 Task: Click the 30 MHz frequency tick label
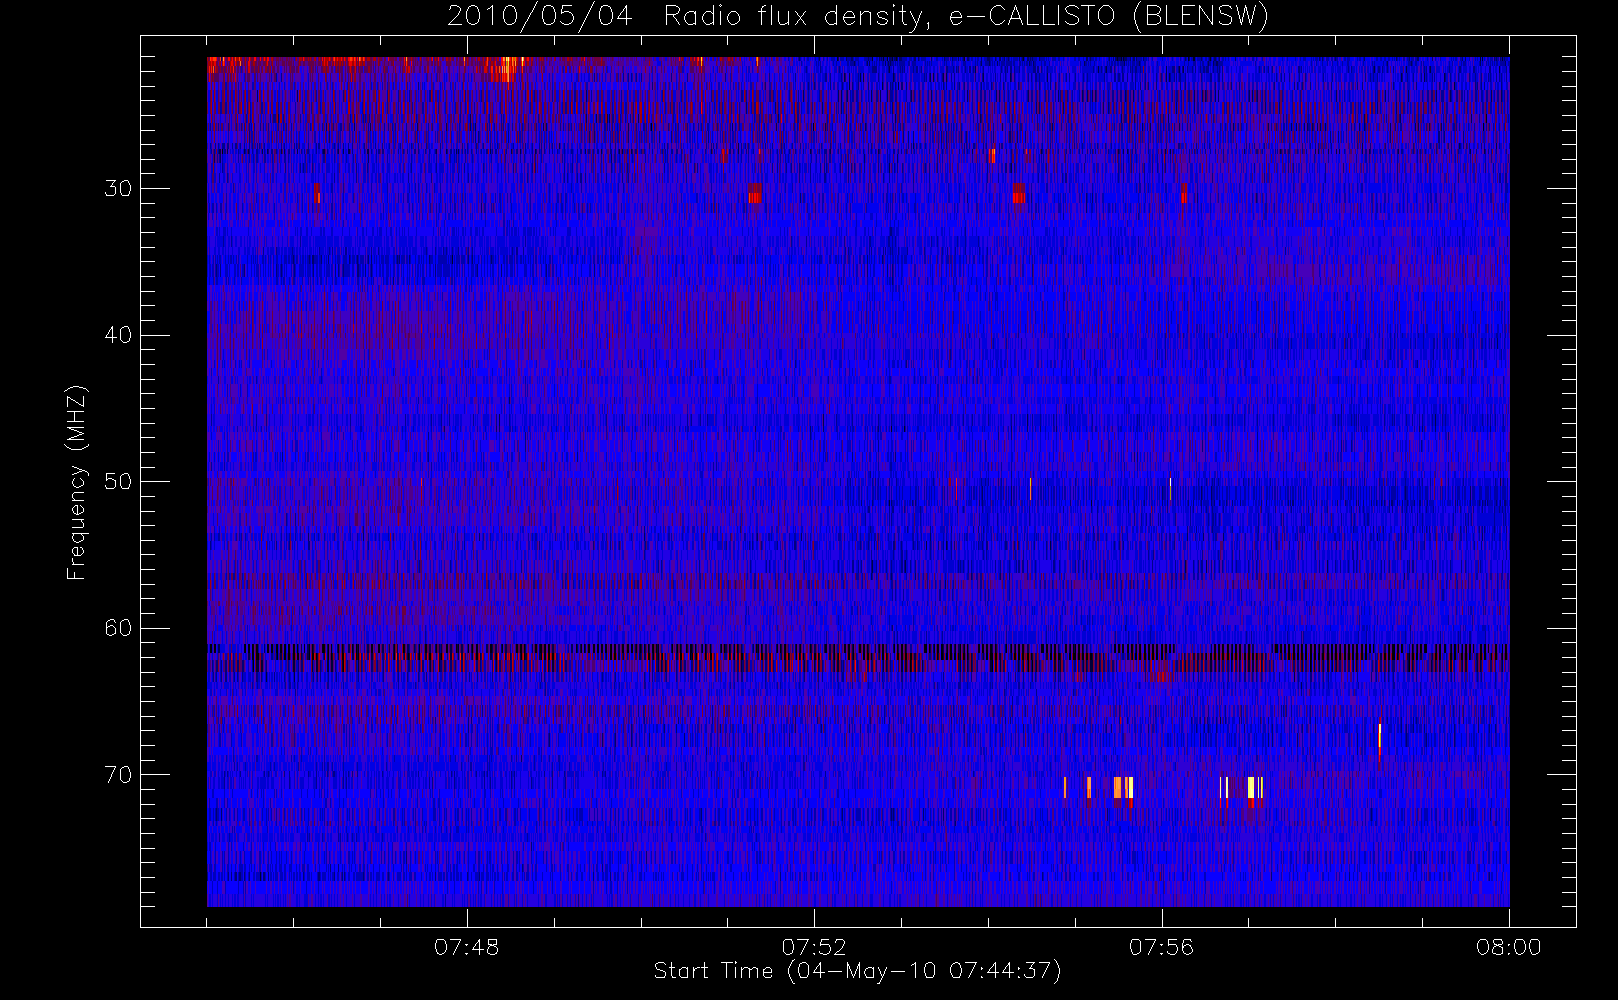pyautogui.click(x=118, y=189)
